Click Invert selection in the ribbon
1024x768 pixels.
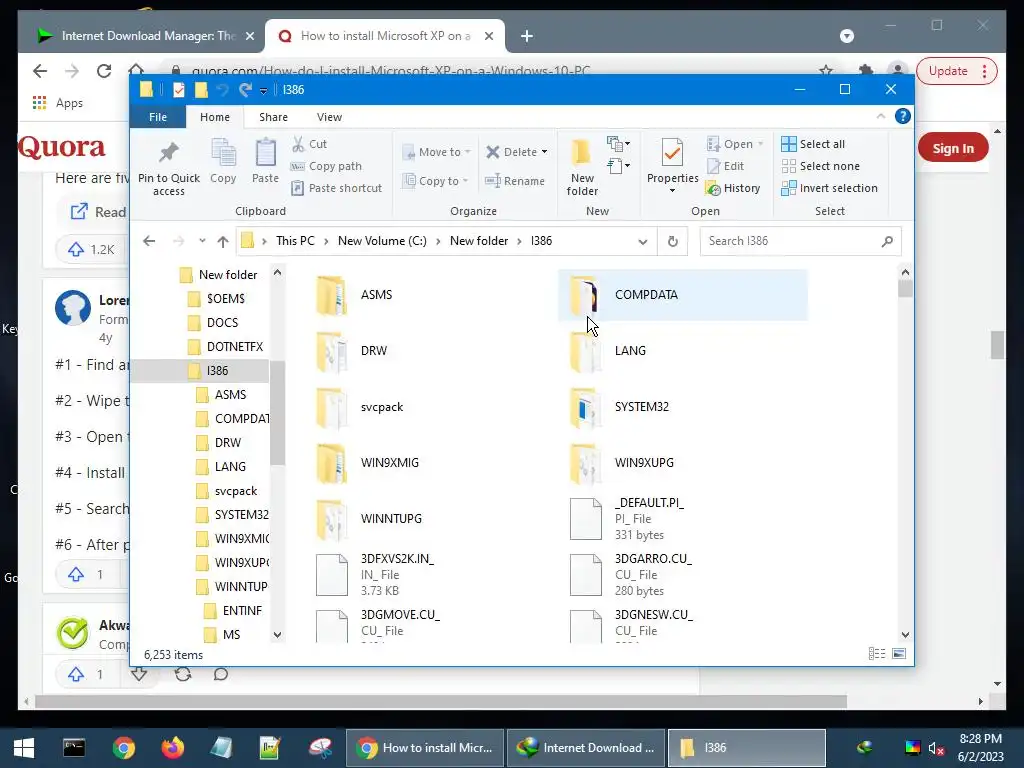tap(829, 188)
